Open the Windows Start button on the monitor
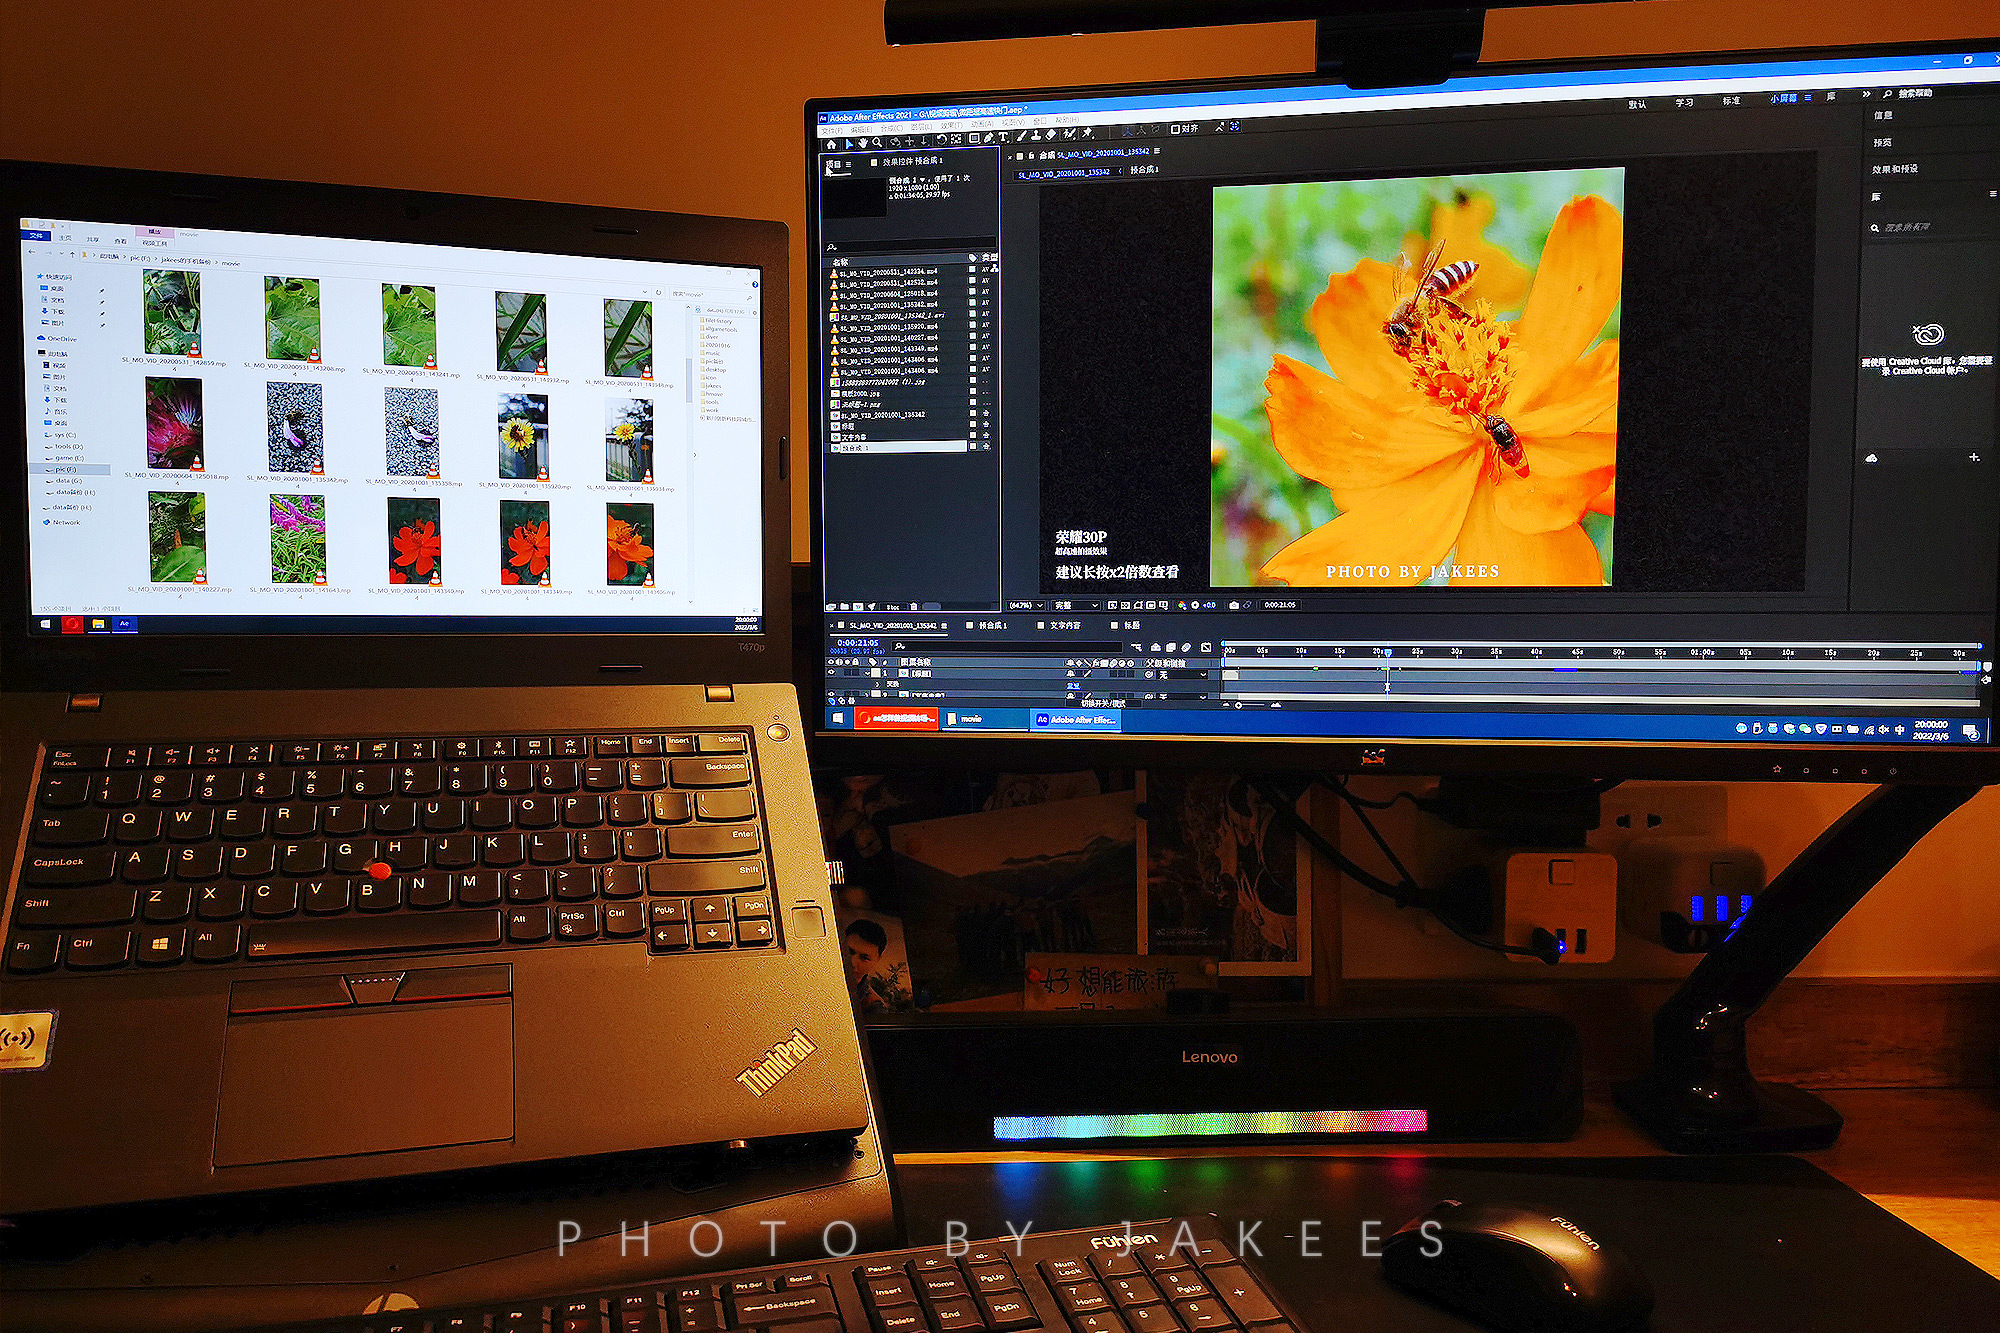The height and width of the screenshot is (1333, 2000). click(837, 718)
